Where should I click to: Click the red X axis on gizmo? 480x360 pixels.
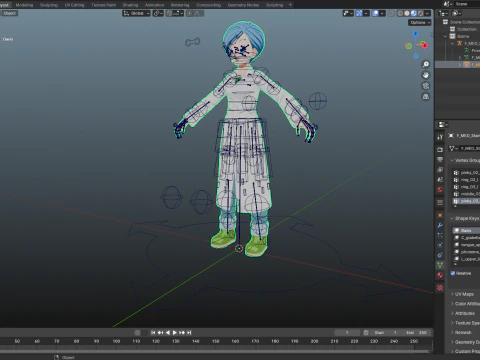pos(425,45)
